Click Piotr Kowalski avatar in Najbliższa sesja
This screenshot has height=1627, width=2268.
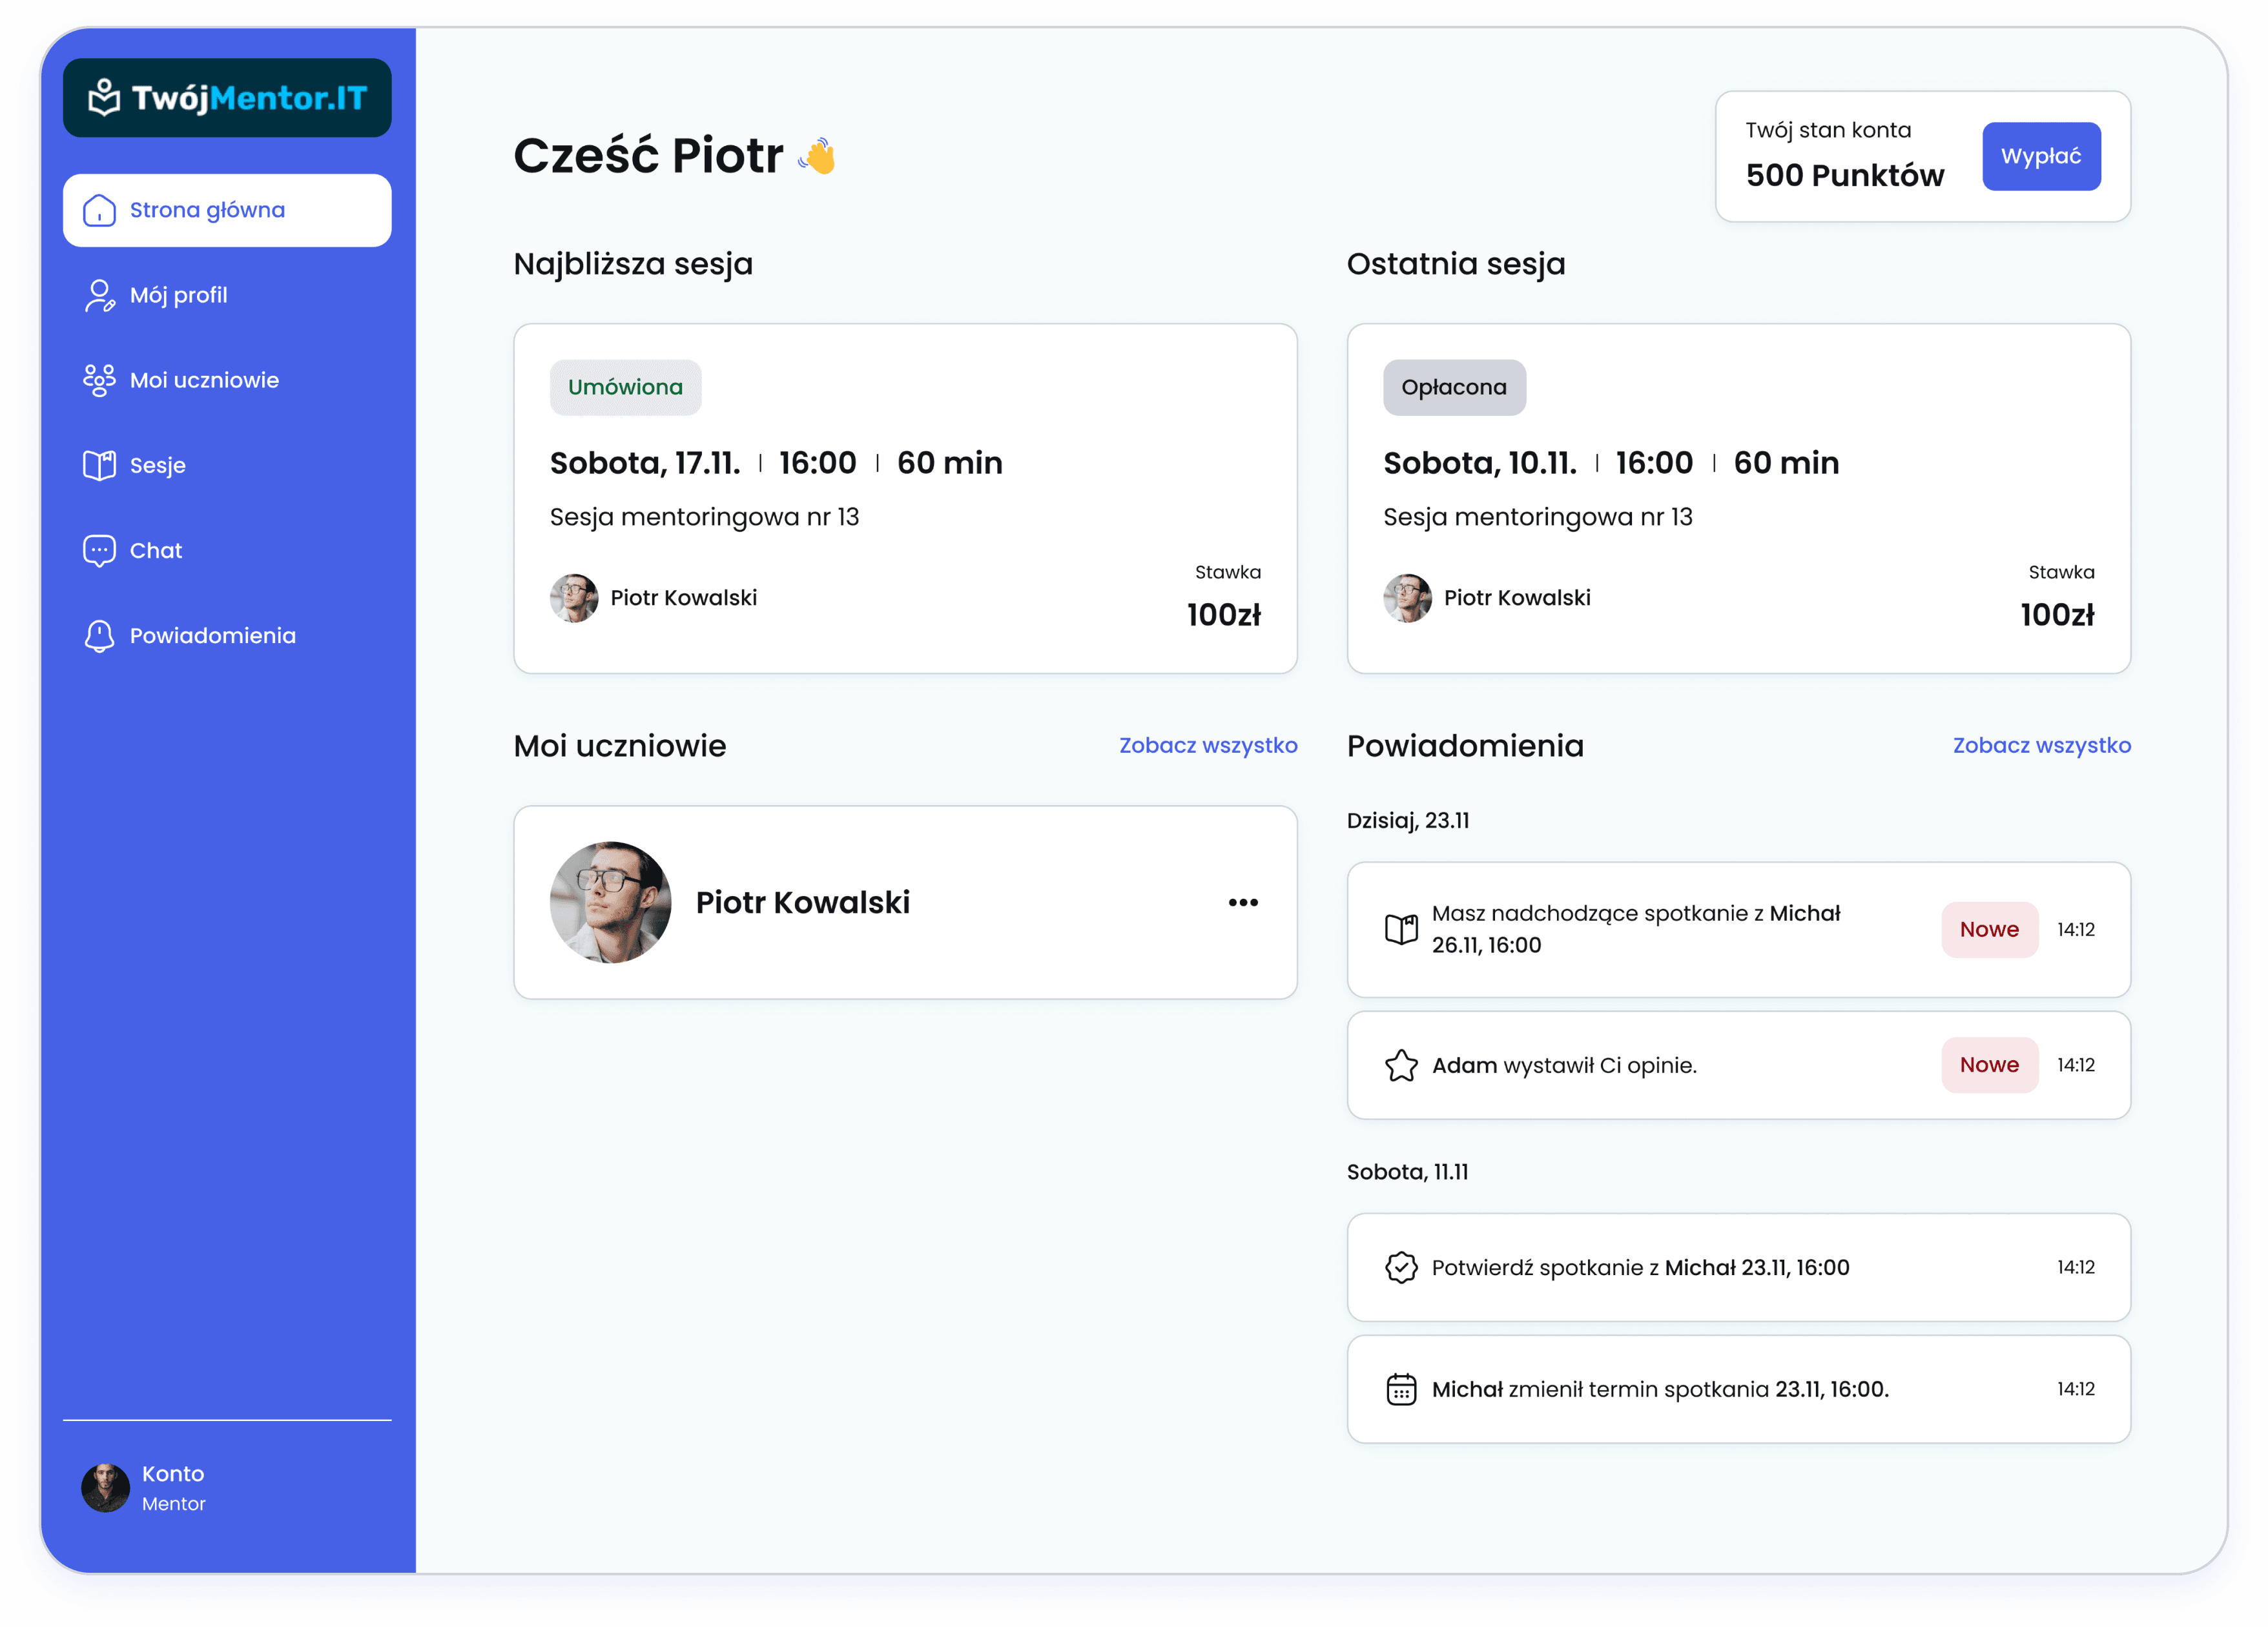[x=574, y=598]
